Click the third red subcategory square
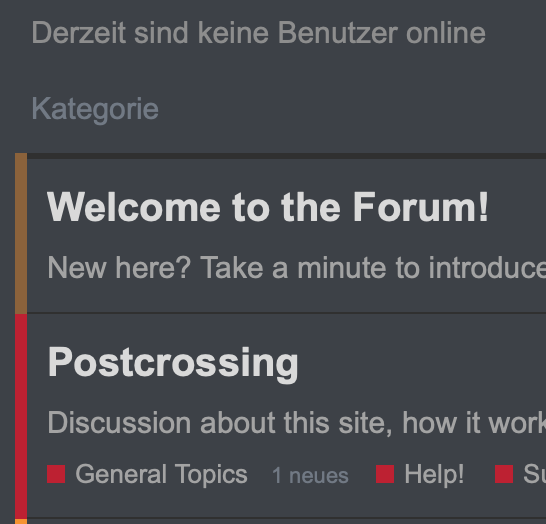 pyautogui.click(x=504, y=474)
